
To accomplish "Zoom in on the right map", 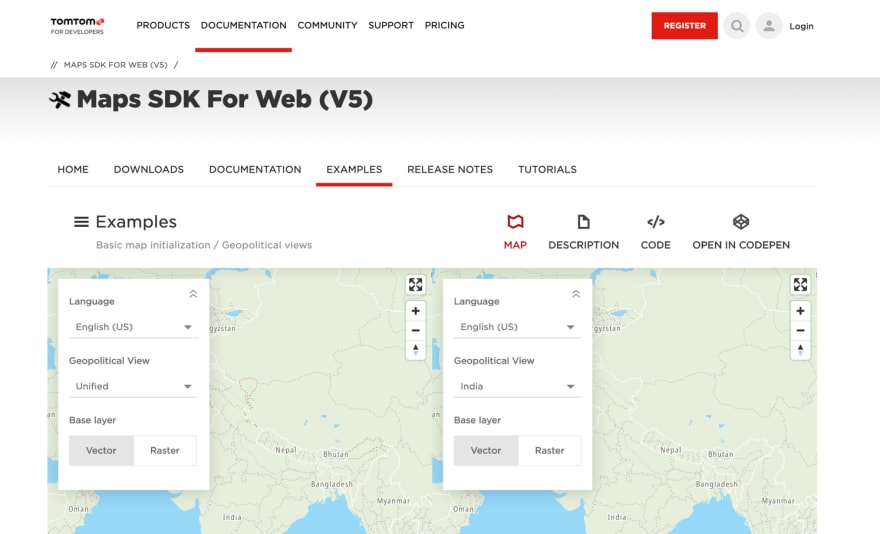I will point(800,311).
